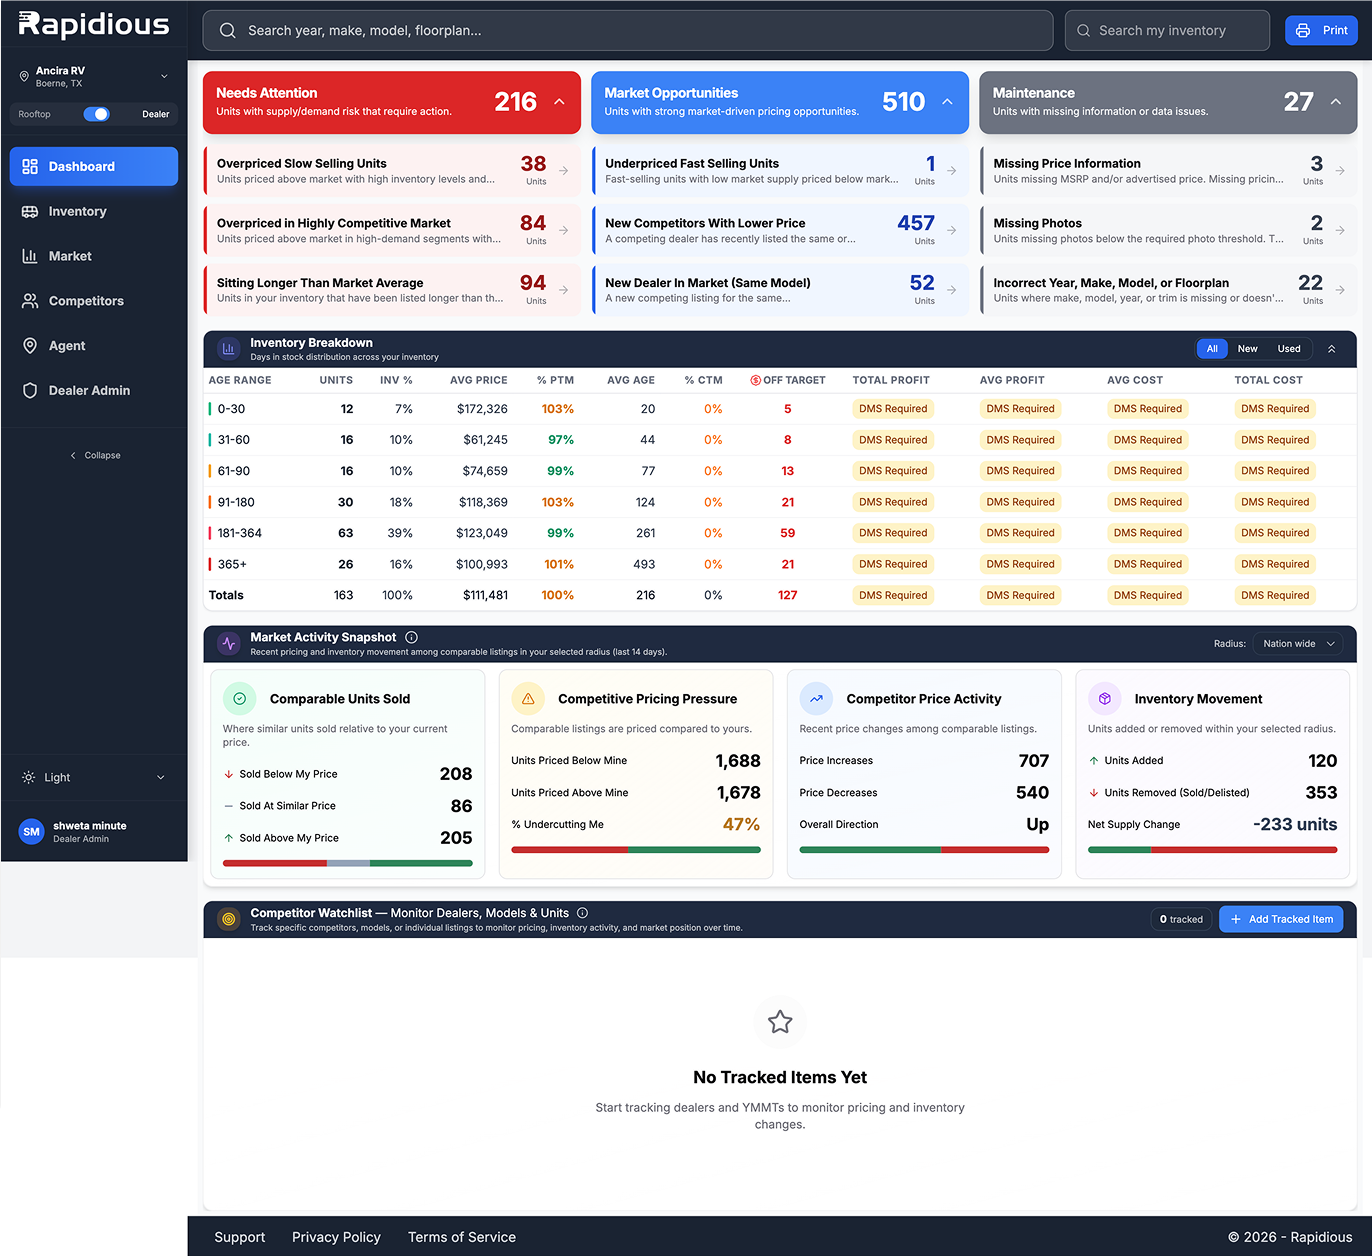
Task: Open the Inventory menu item
Action: (94, 211)
